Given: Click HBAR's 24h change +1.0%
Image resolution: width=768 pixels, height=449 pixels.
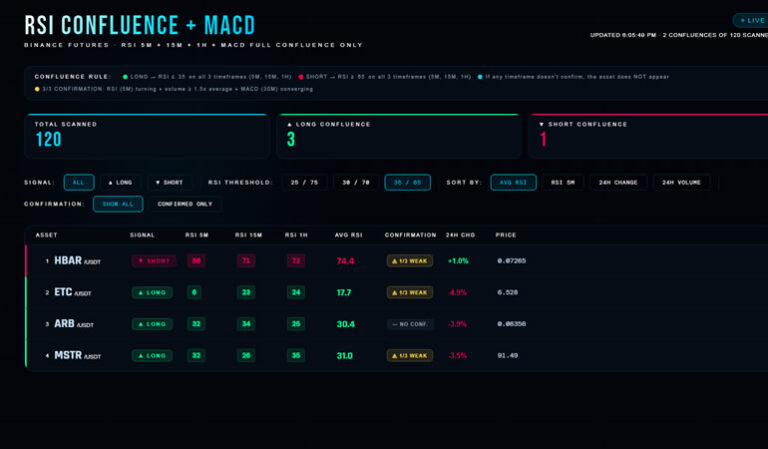Looking at the screenshot, I should pos(458,261).
